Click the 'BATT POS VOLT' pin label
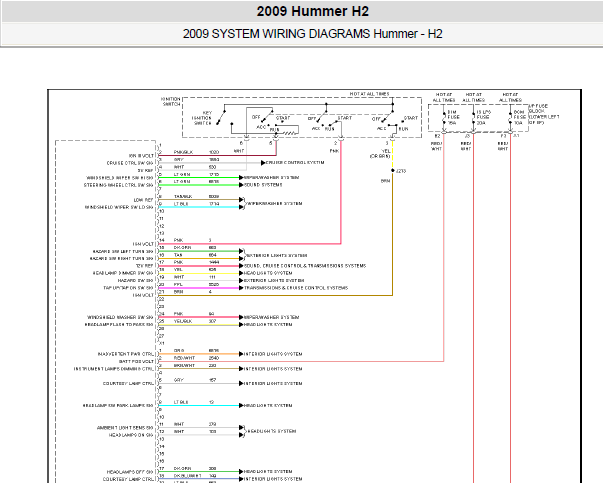Image resolution: width=603 pixels, height=483 pixels. pyautogui.click(x=136, y=362)
